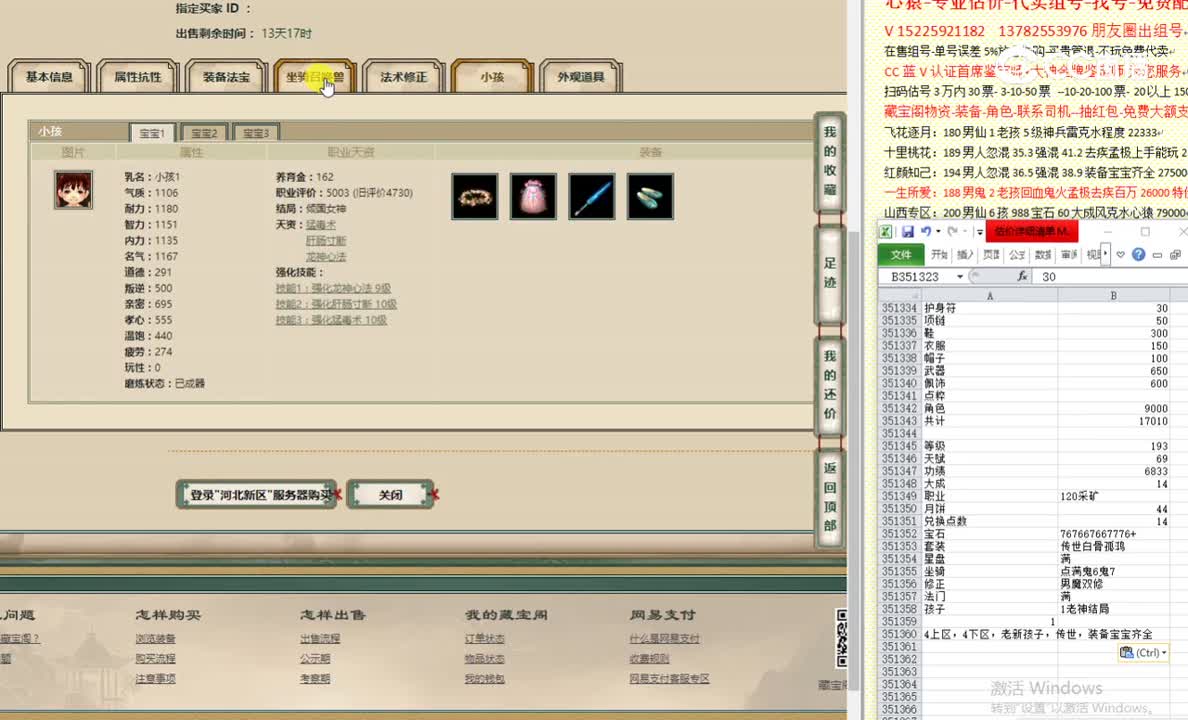This screenshot has width=1188, height=720.
Task: Click the green shoes equipment icon
Action: pyautogui.click(x=650, y=196)
